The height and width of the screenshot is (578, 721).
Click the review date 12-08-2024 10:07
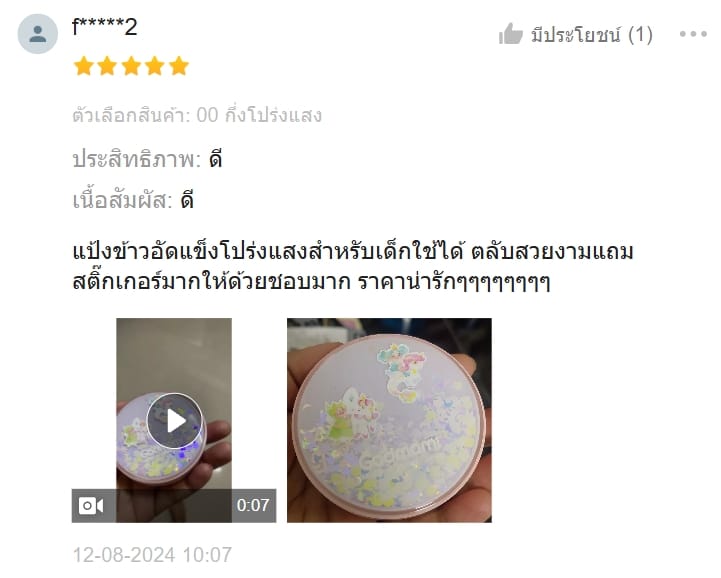[x=153, y=555]
